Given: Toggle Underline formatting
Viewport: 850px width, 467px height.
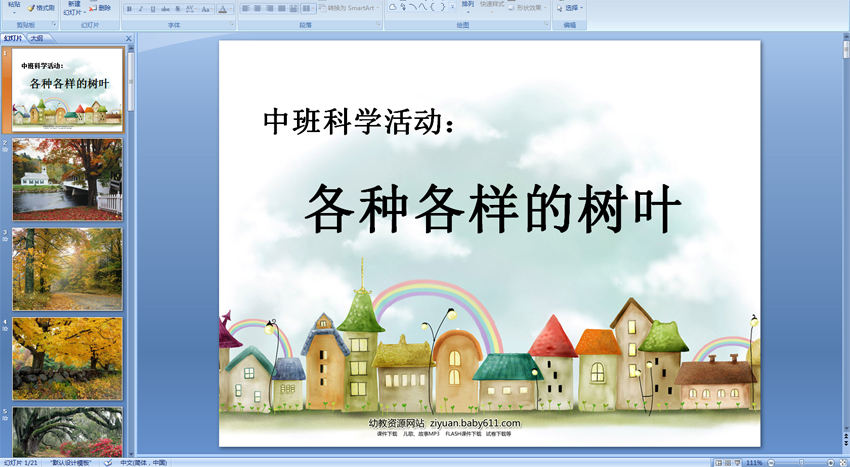Looking at the screenshot, I should click(152, 9).
